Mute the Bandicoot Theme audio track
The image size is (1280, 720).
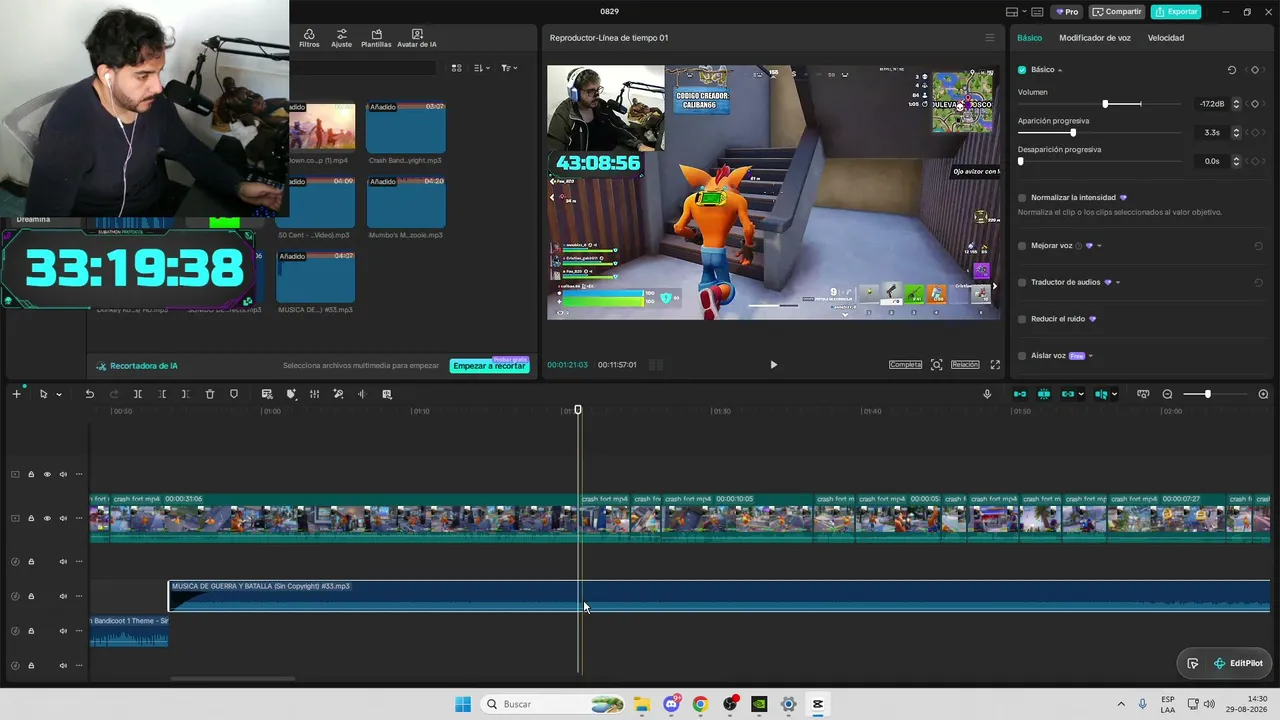point(63,631)
